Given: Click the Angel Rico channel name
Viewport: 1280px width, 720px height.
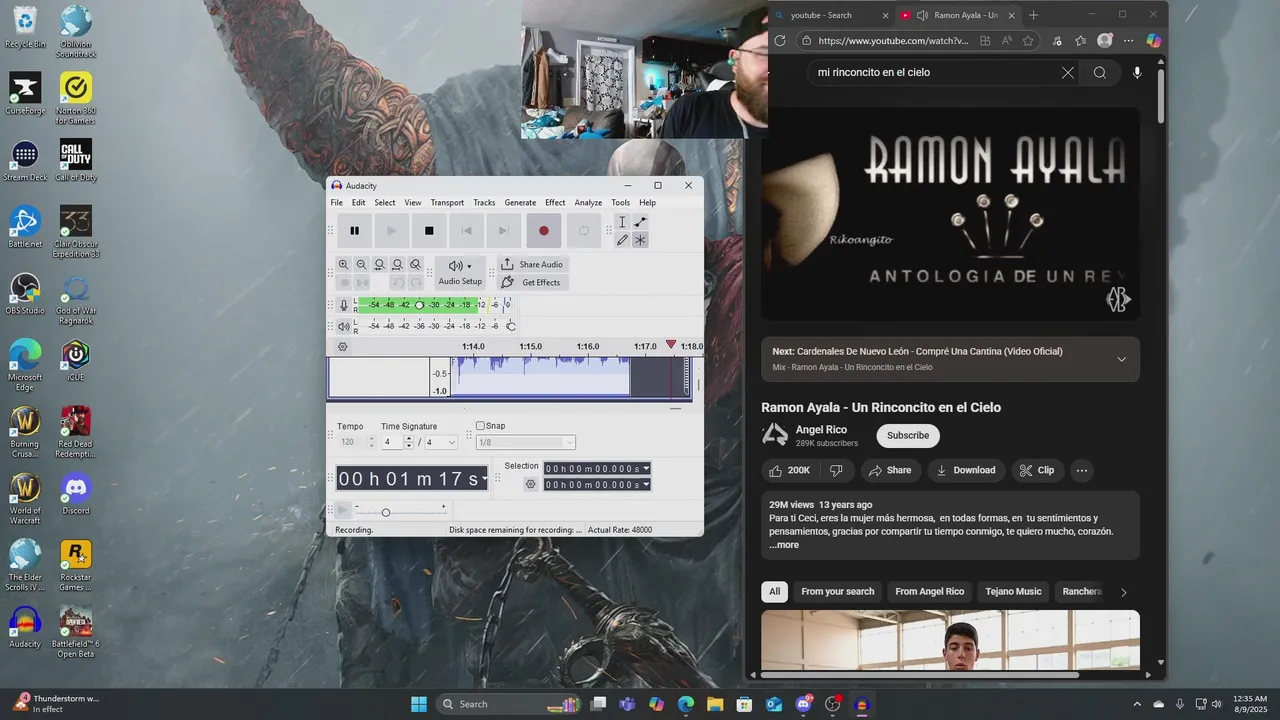Looking at the screenshot, I should click(x=821, y=430).
